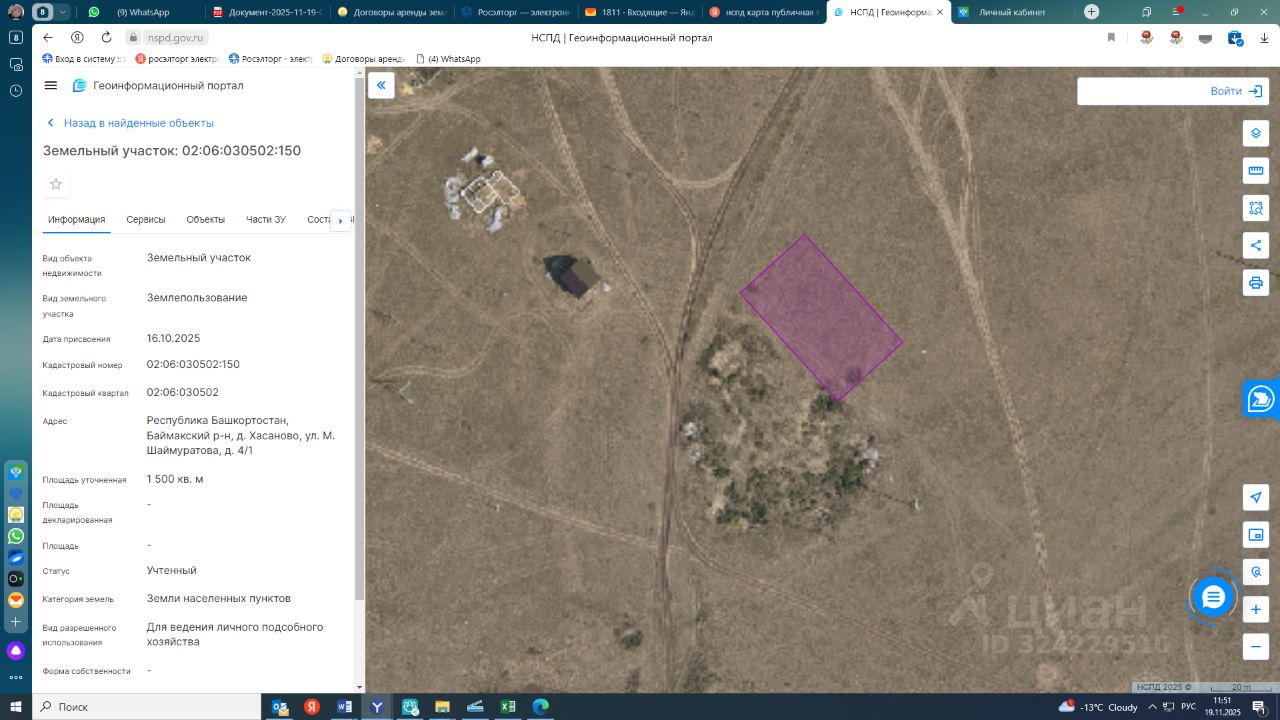
Task: Click the rotate map search button
Action: (1256, 572)
